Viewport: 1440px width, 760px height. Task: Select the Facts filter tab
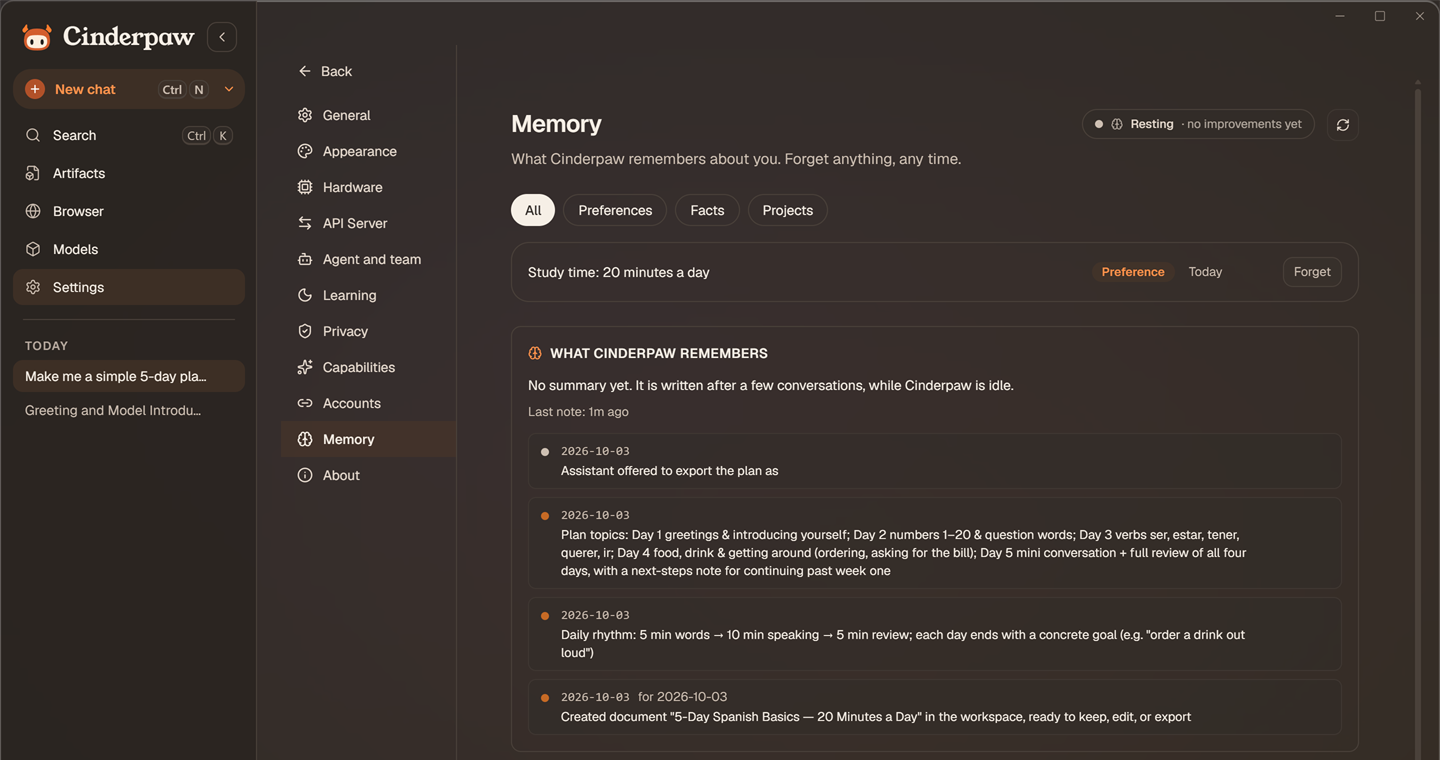707,210
